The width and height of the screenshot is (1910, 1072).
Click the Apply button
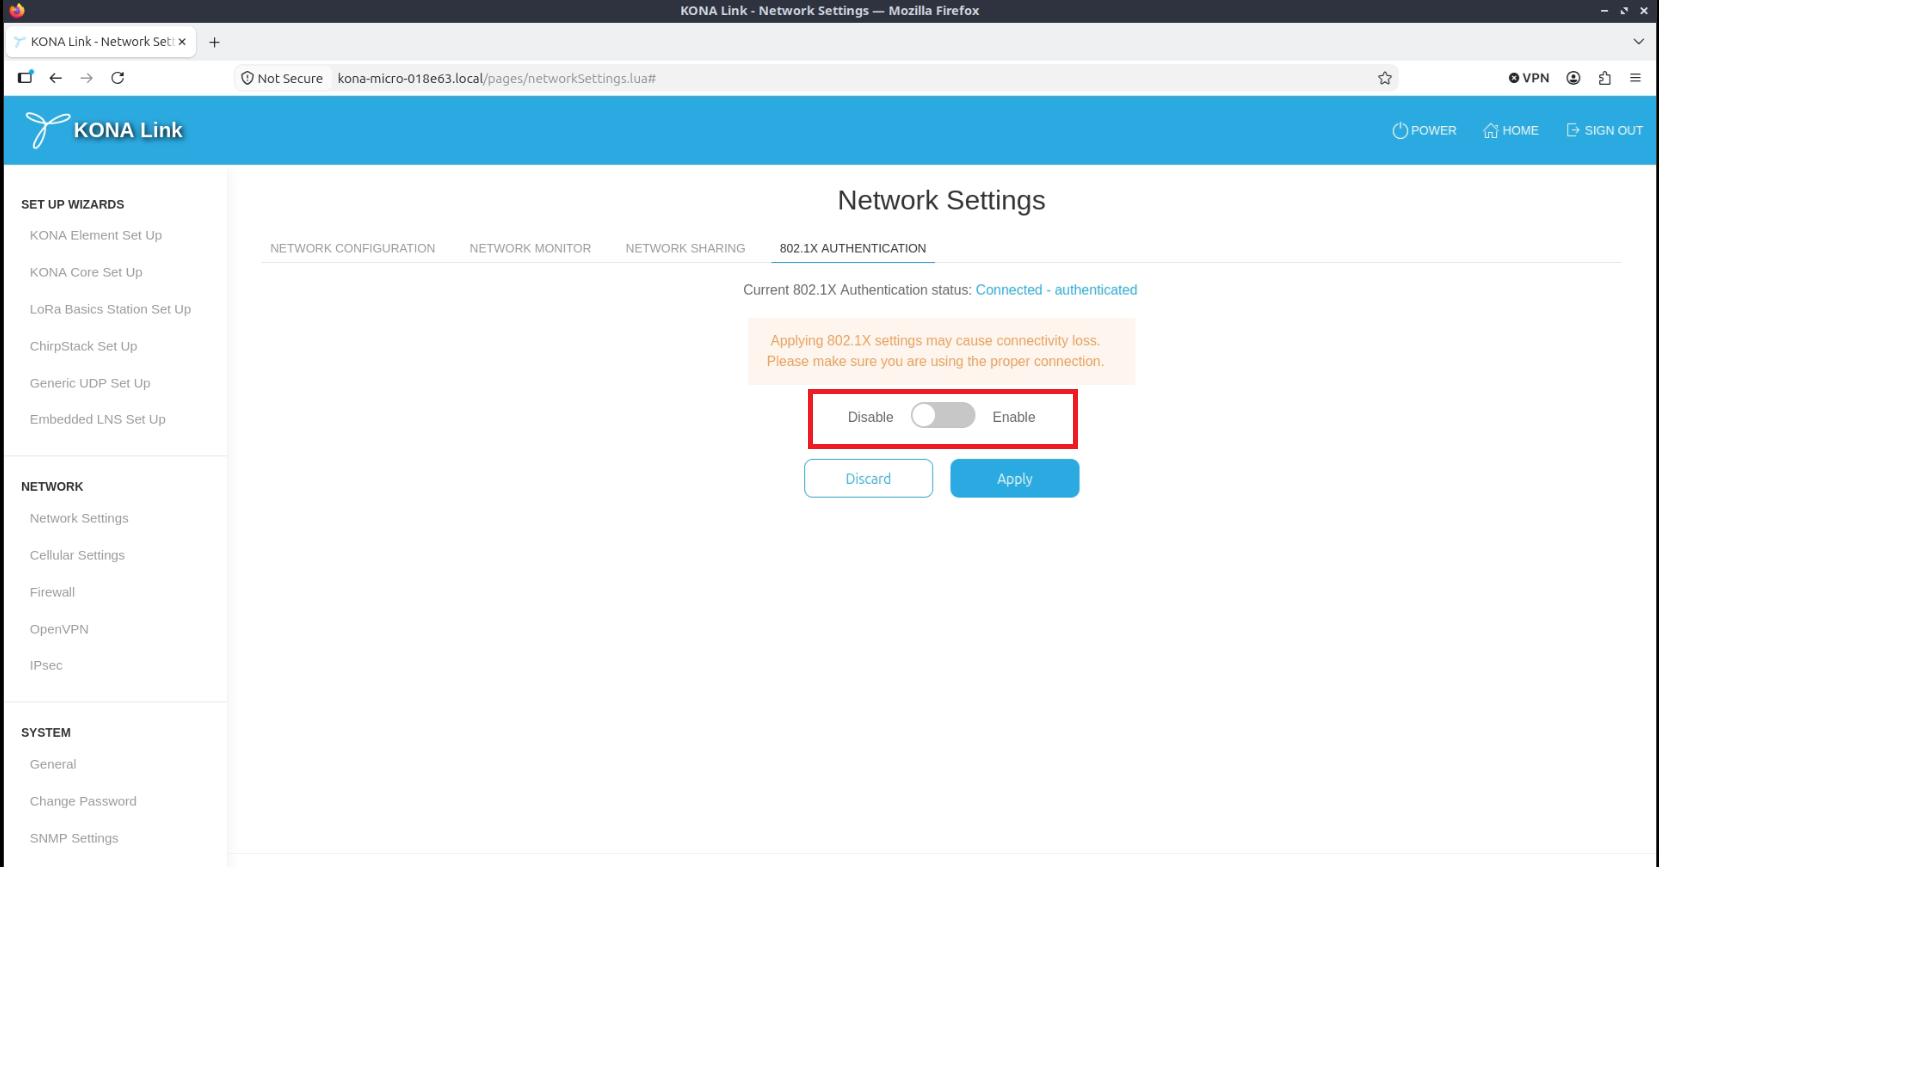1014,479
